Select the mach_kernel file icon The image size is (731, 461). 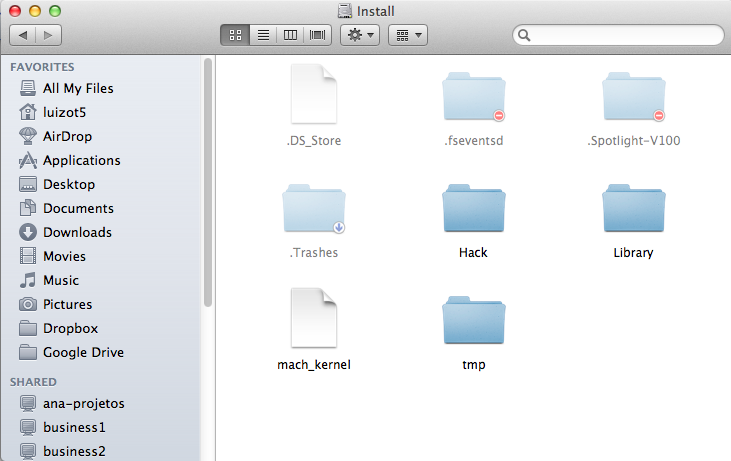(314, 317)
